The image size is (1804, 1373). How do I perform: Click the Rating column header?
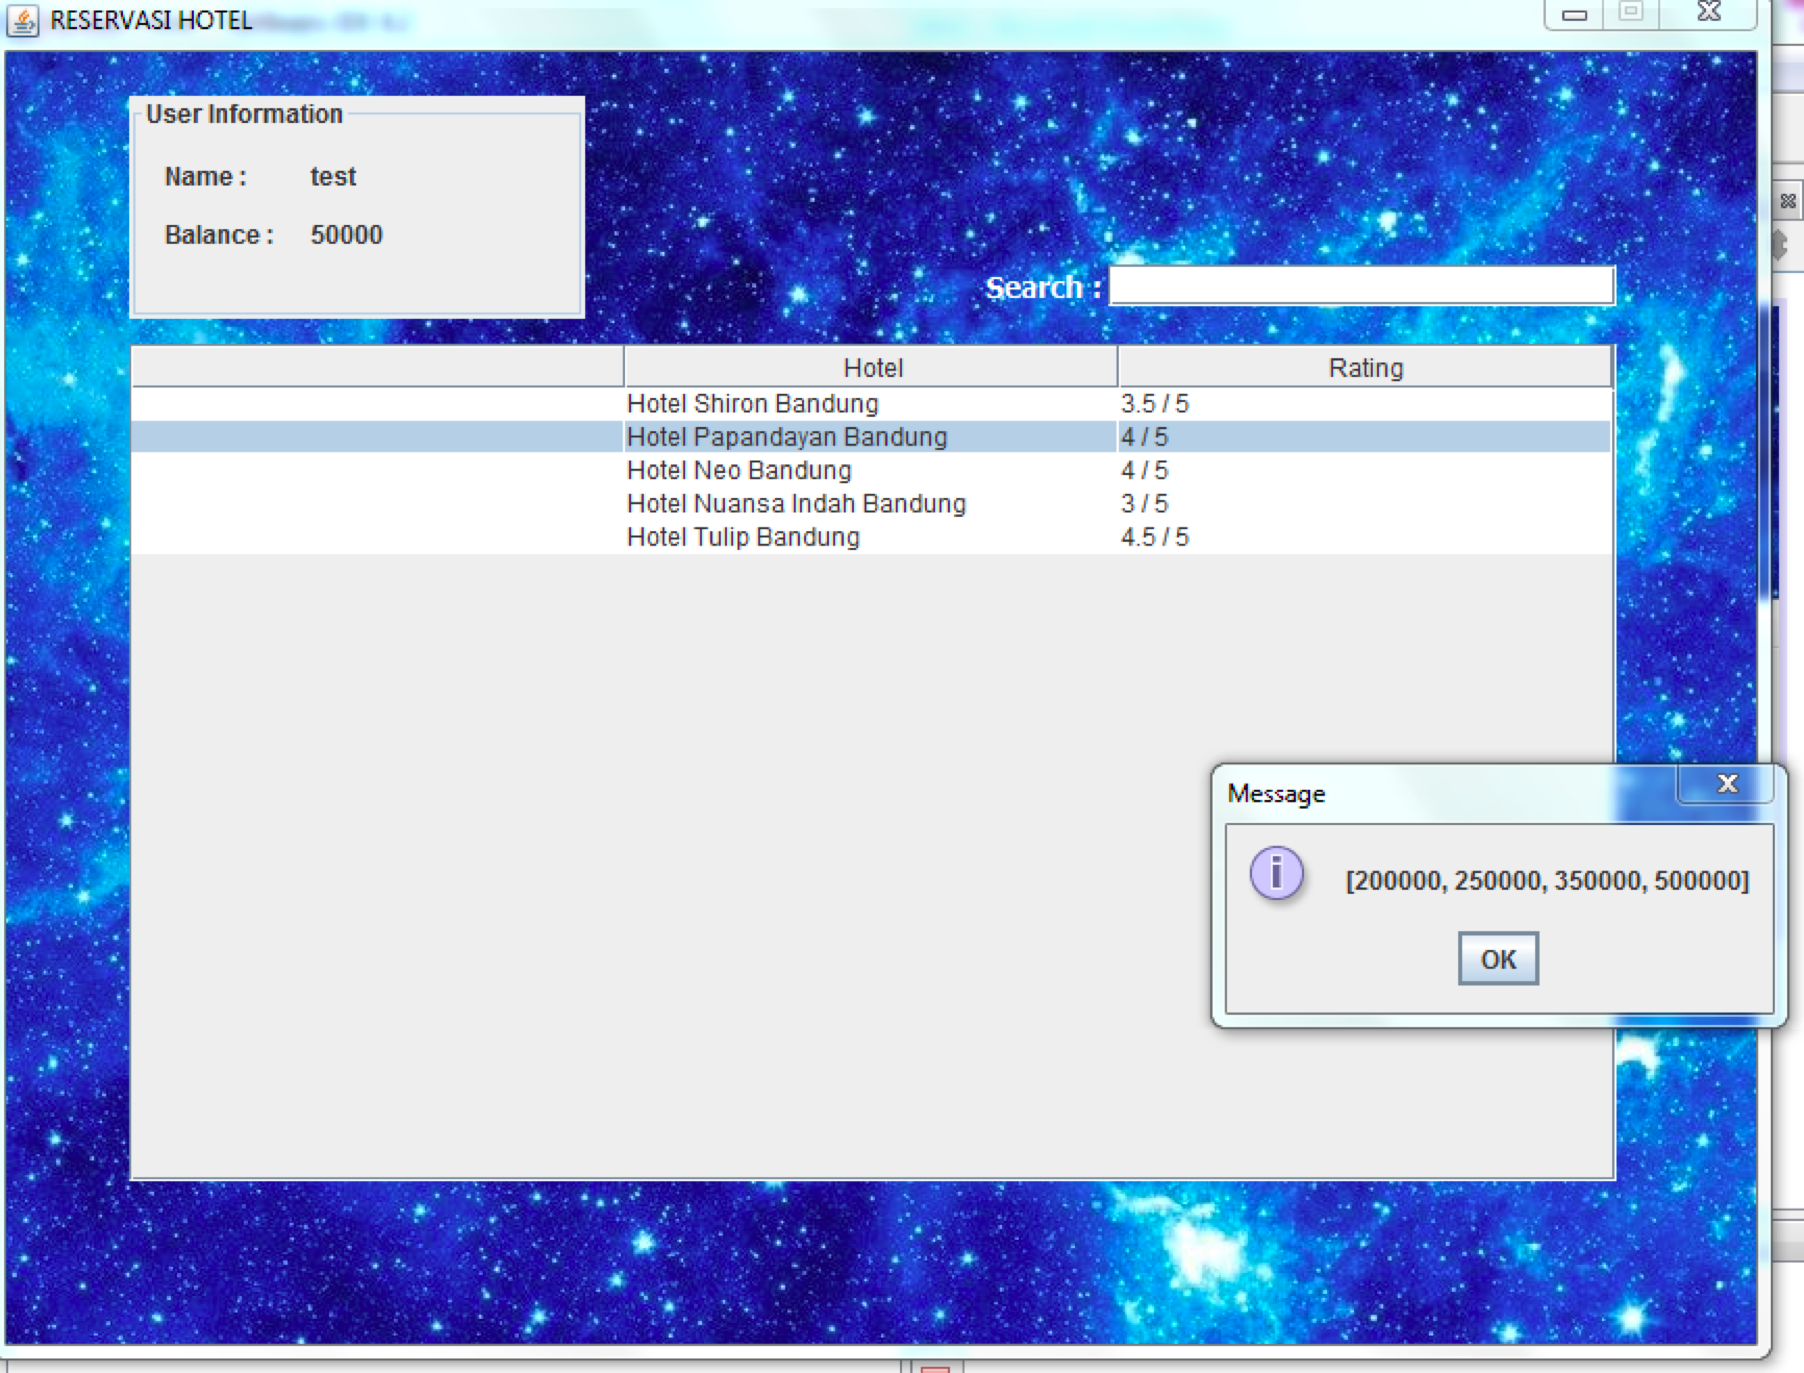1365,368
